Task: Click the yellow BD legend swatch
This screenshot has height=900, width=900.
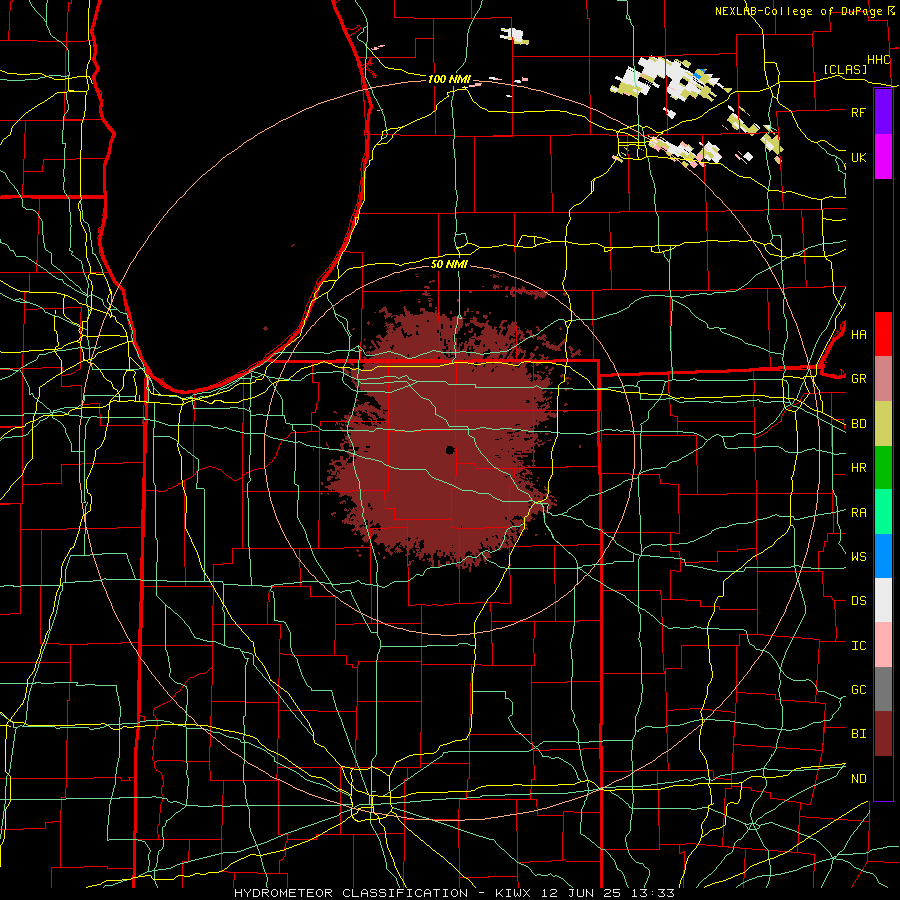Action: click(x=883, y=423)
